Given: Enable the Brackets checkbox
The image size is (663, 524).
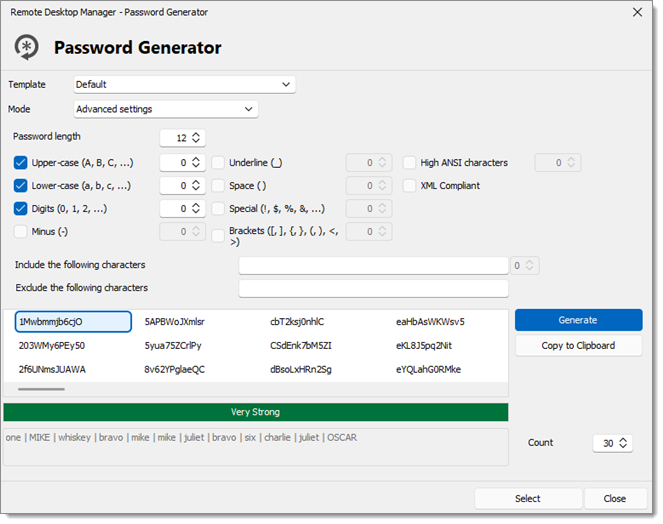Looking at the screenshot, I should point(218,236).
